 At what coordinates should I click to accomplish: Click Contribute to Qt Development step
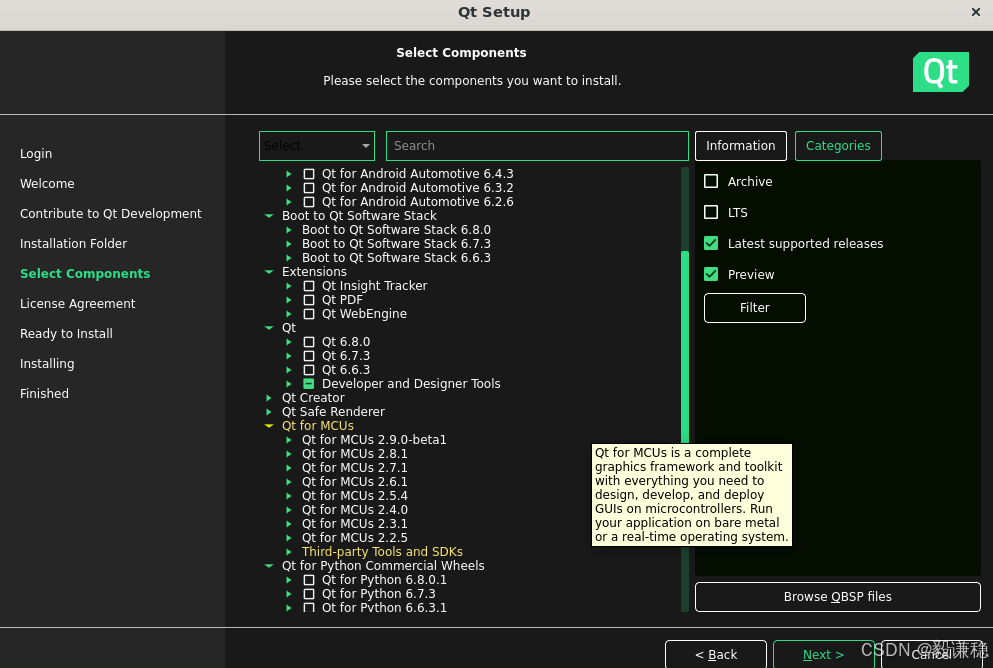click(111, 213)
